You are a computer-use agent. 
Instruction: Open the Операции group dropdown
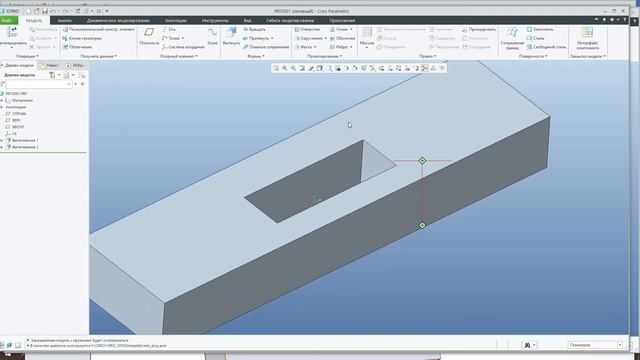27,56
